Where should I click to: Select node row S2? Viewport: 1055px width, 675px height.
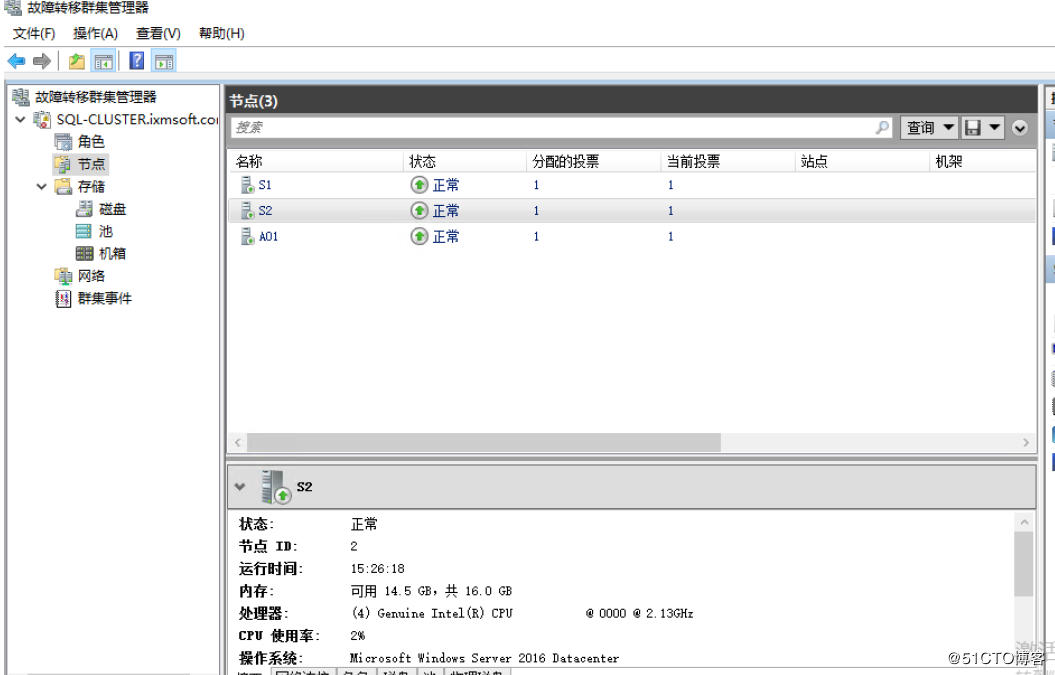click(632, 211)
